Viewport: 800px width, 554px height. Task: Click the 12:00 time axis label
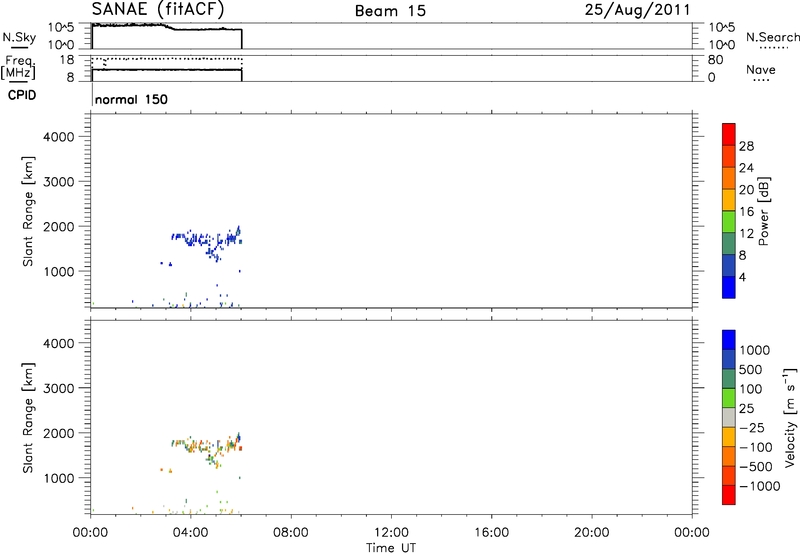click(x=391, y=533)
